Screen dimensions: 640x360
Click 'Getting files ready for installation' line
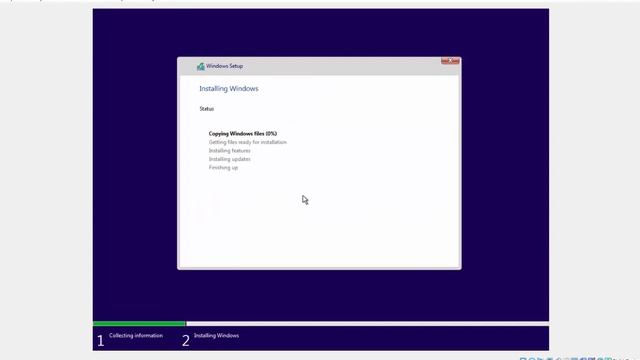coord(248,142)
